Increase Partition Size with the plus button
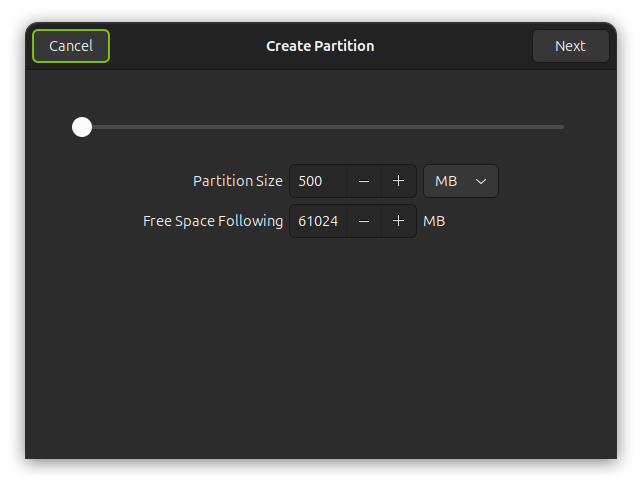The height and width of the screenshot is (487, 642). coord(398,181)
